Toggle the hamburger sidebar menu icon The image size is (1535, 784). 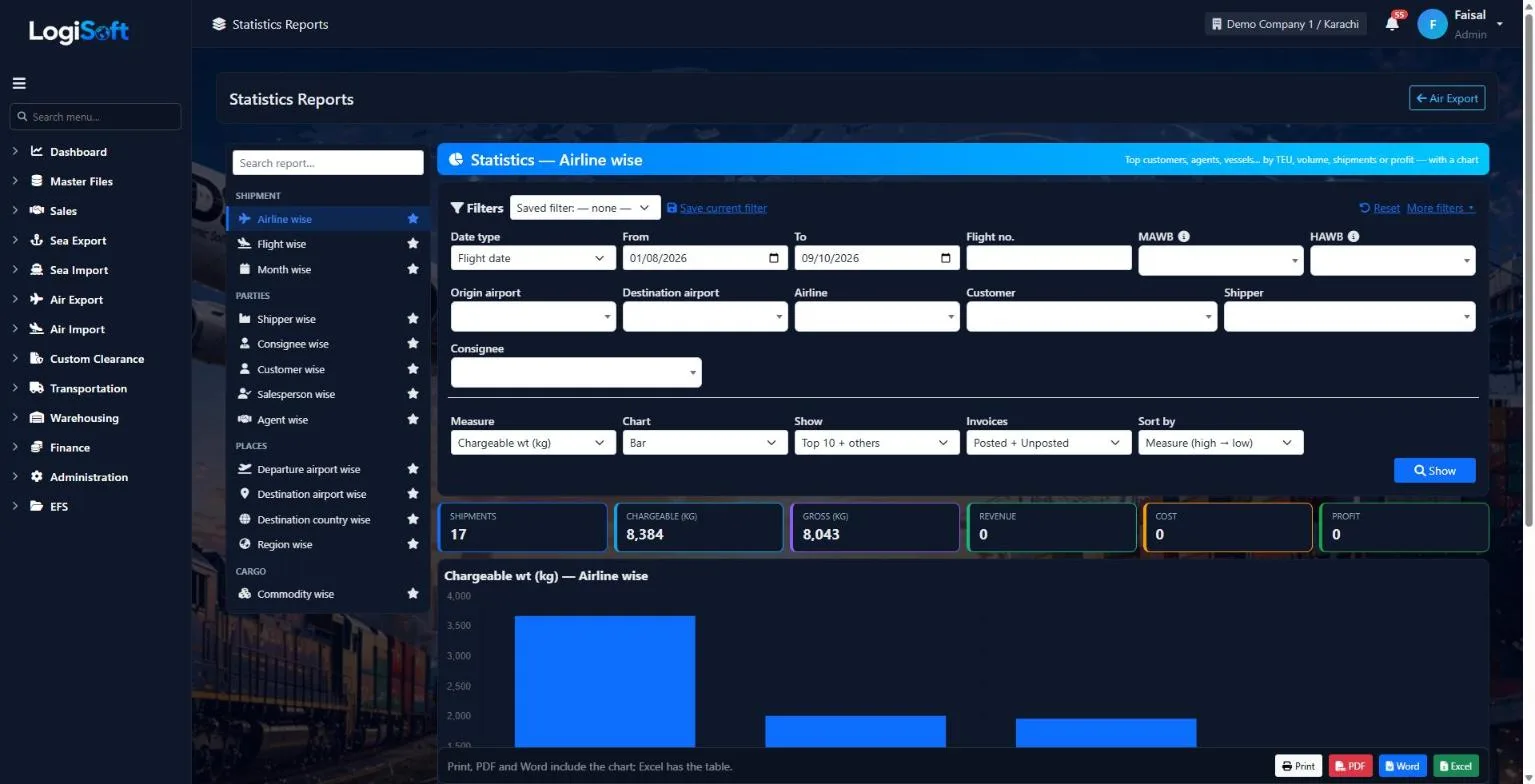(x=19, y=83)
